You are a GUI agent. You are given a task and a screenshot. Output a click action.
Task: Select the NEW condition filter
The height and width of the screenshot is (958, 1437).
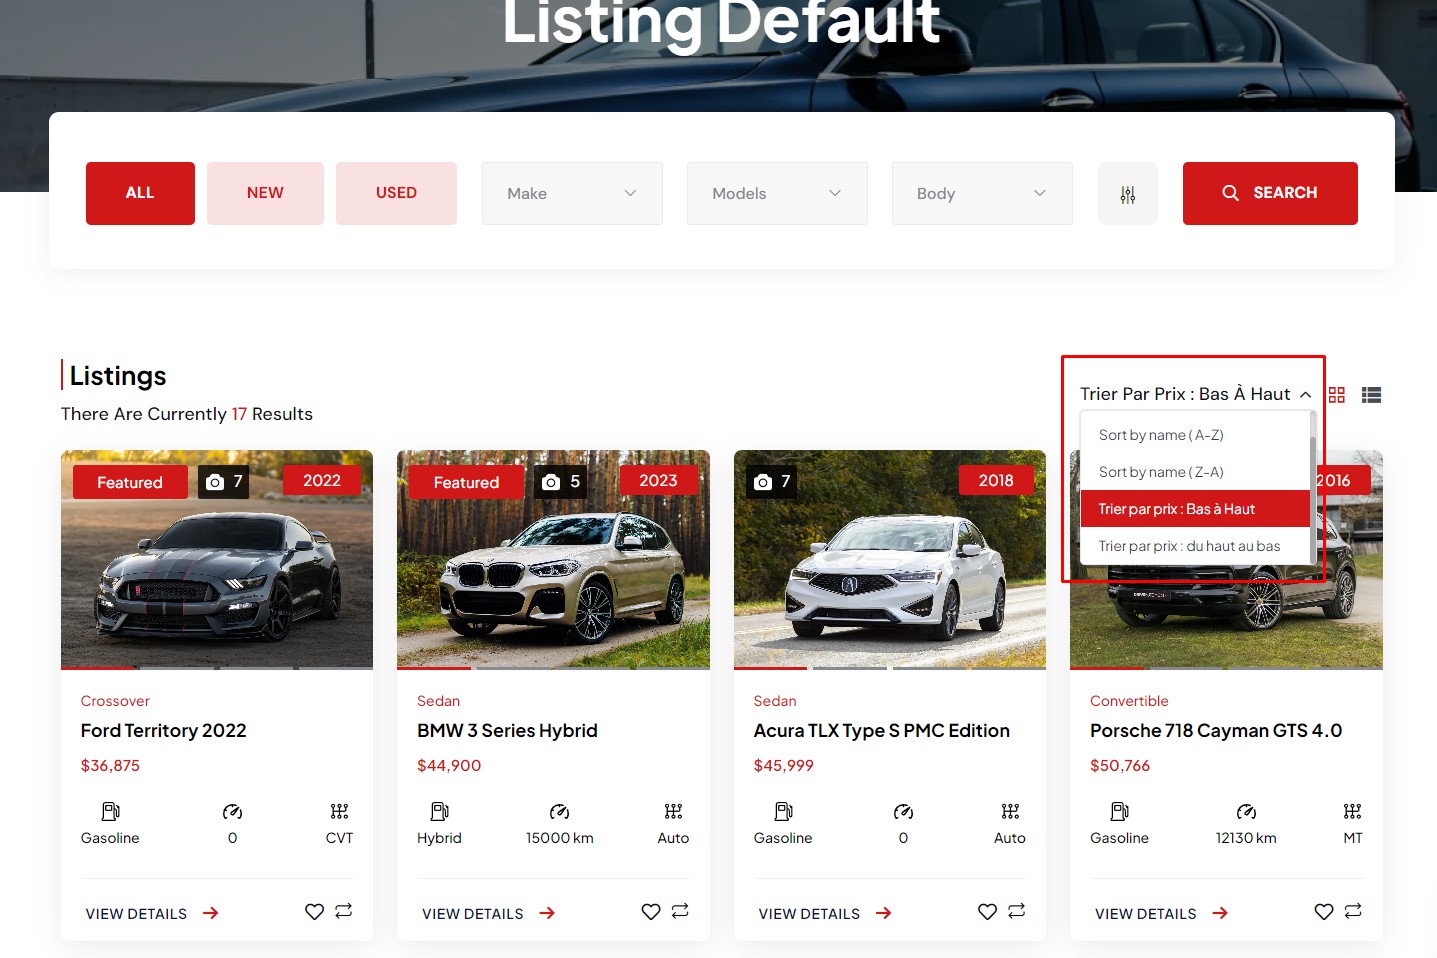click(x=265, y=193)
